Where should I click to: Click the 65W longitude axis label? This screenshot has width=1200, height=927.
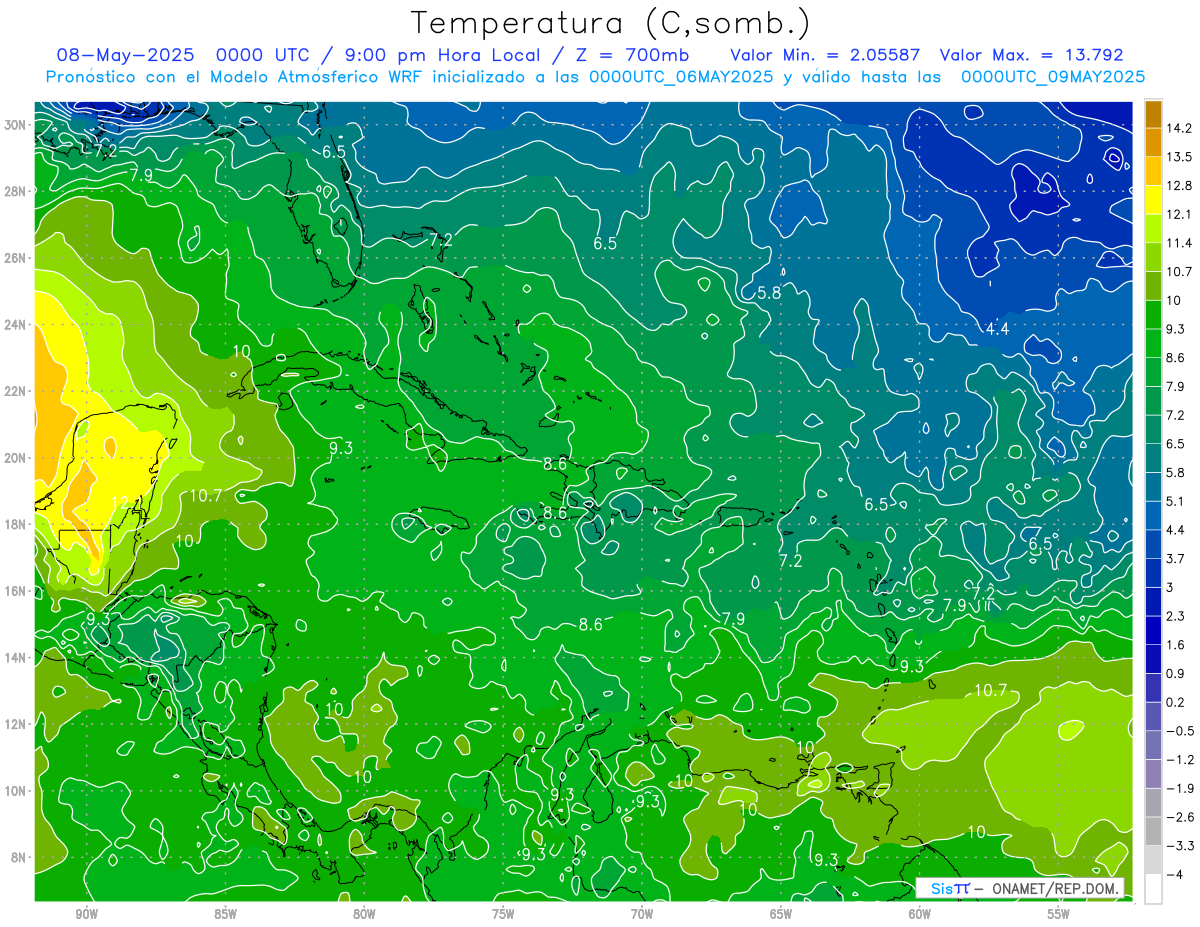click(781, 915)
